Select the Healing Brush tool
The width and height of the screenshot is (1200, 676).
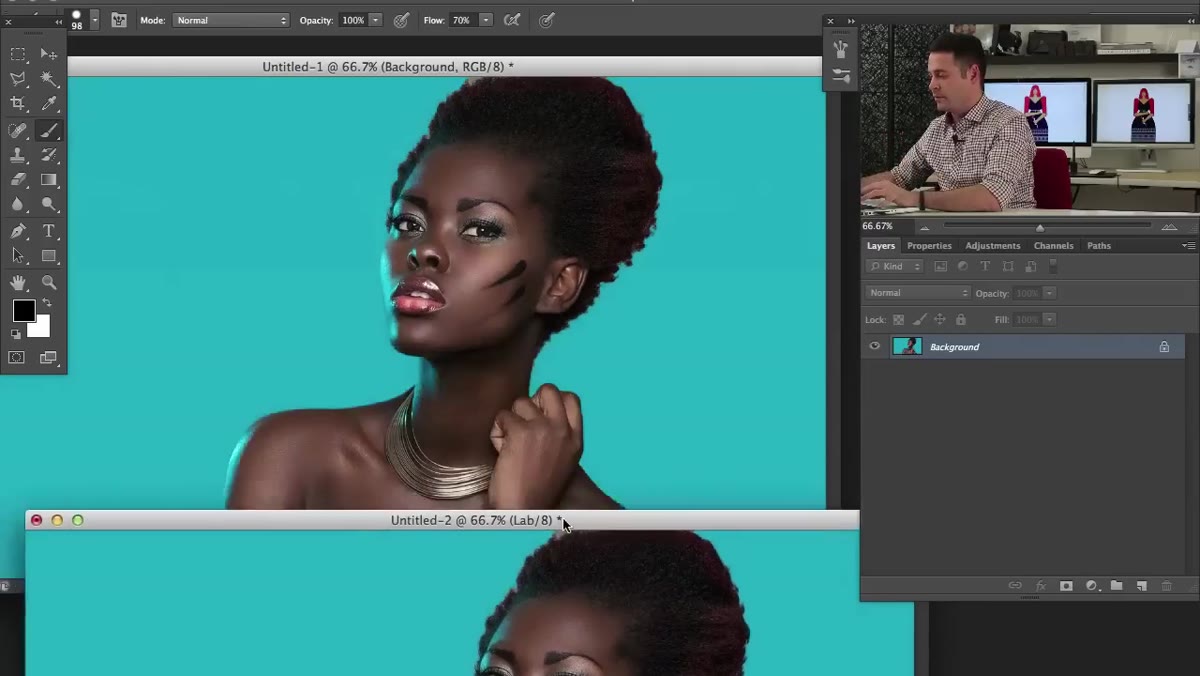click(x=18, y=130)
